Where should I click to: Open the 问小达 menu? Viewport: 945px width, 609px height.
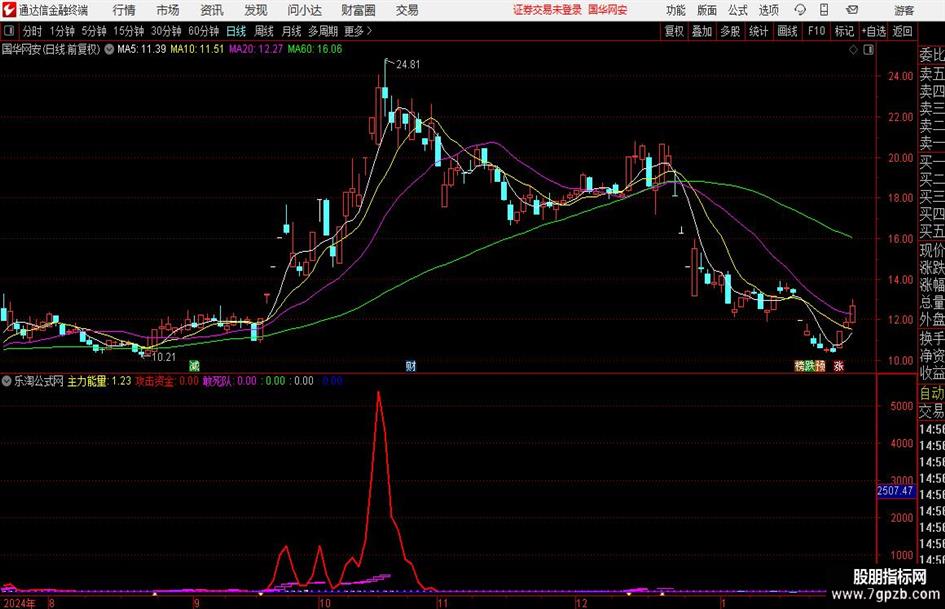[x=304, y=10]
